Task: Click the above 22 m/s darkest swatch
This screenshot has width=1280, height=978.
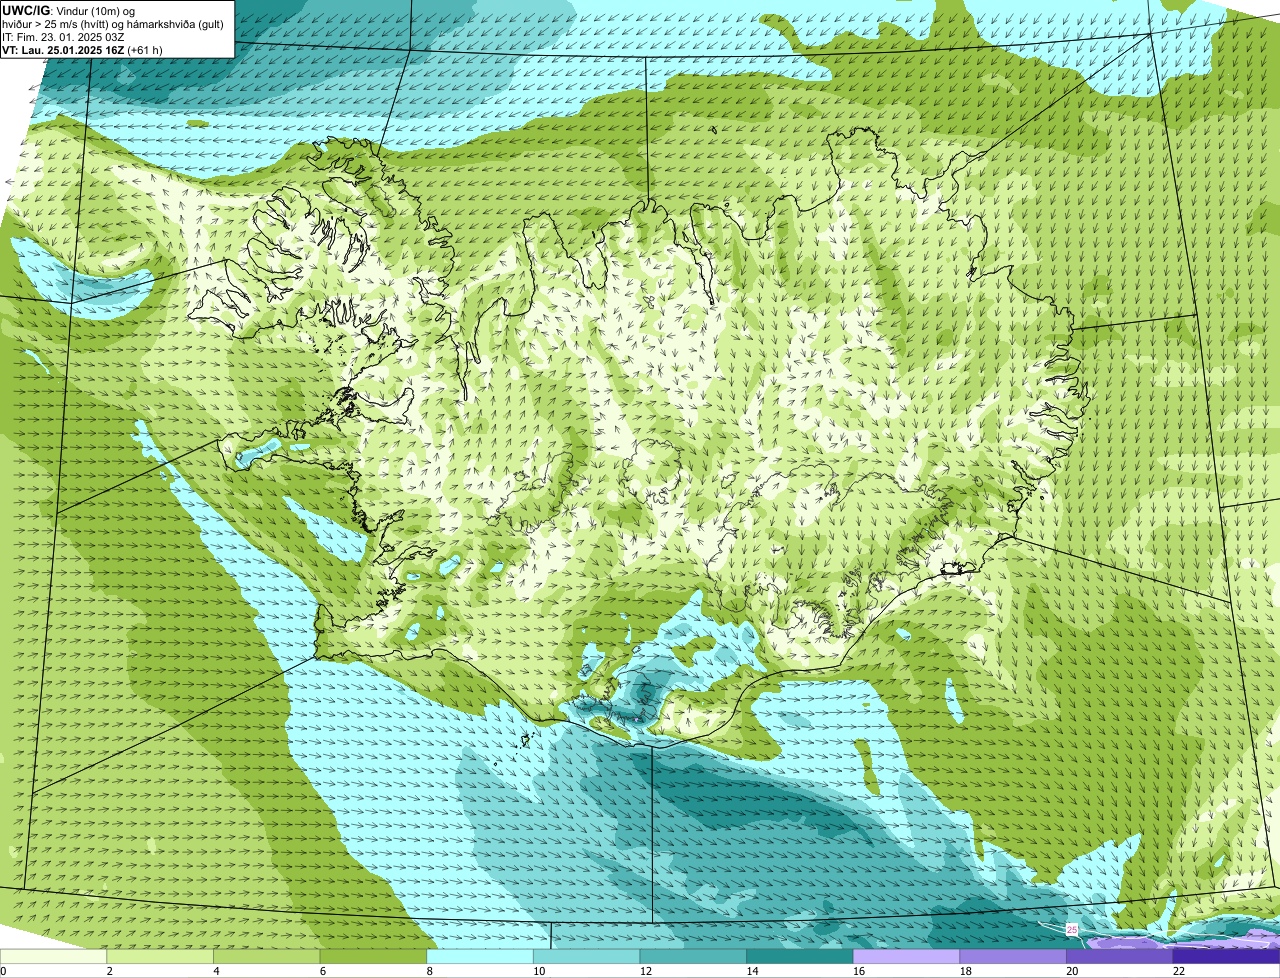Action: pyautogui.click(x=1226, y=957)
